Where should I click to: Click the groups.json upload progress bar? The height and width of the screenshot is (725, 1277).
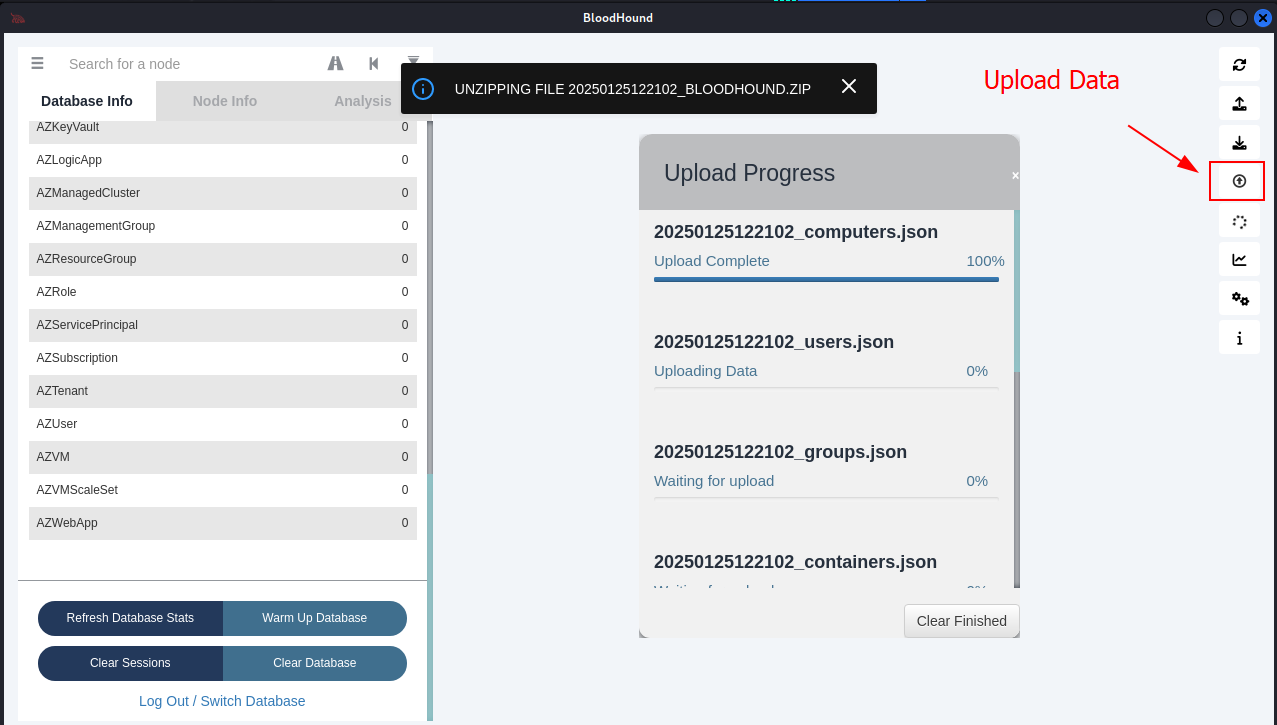[826, 498]
